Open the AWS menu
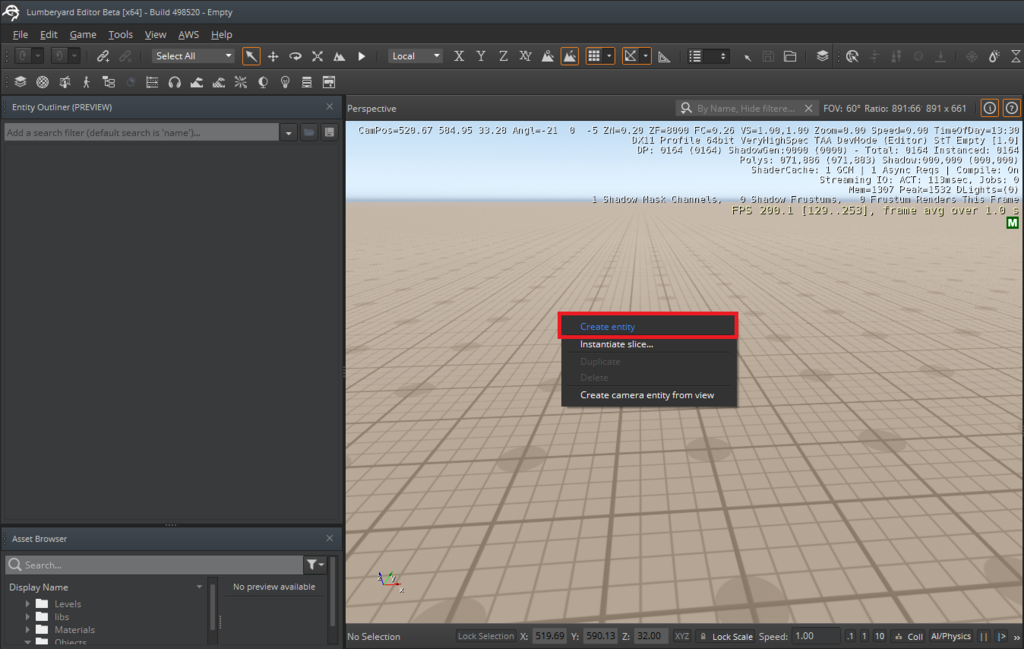The height and width of the screenshot is (649, 1024). pos(189,35)
